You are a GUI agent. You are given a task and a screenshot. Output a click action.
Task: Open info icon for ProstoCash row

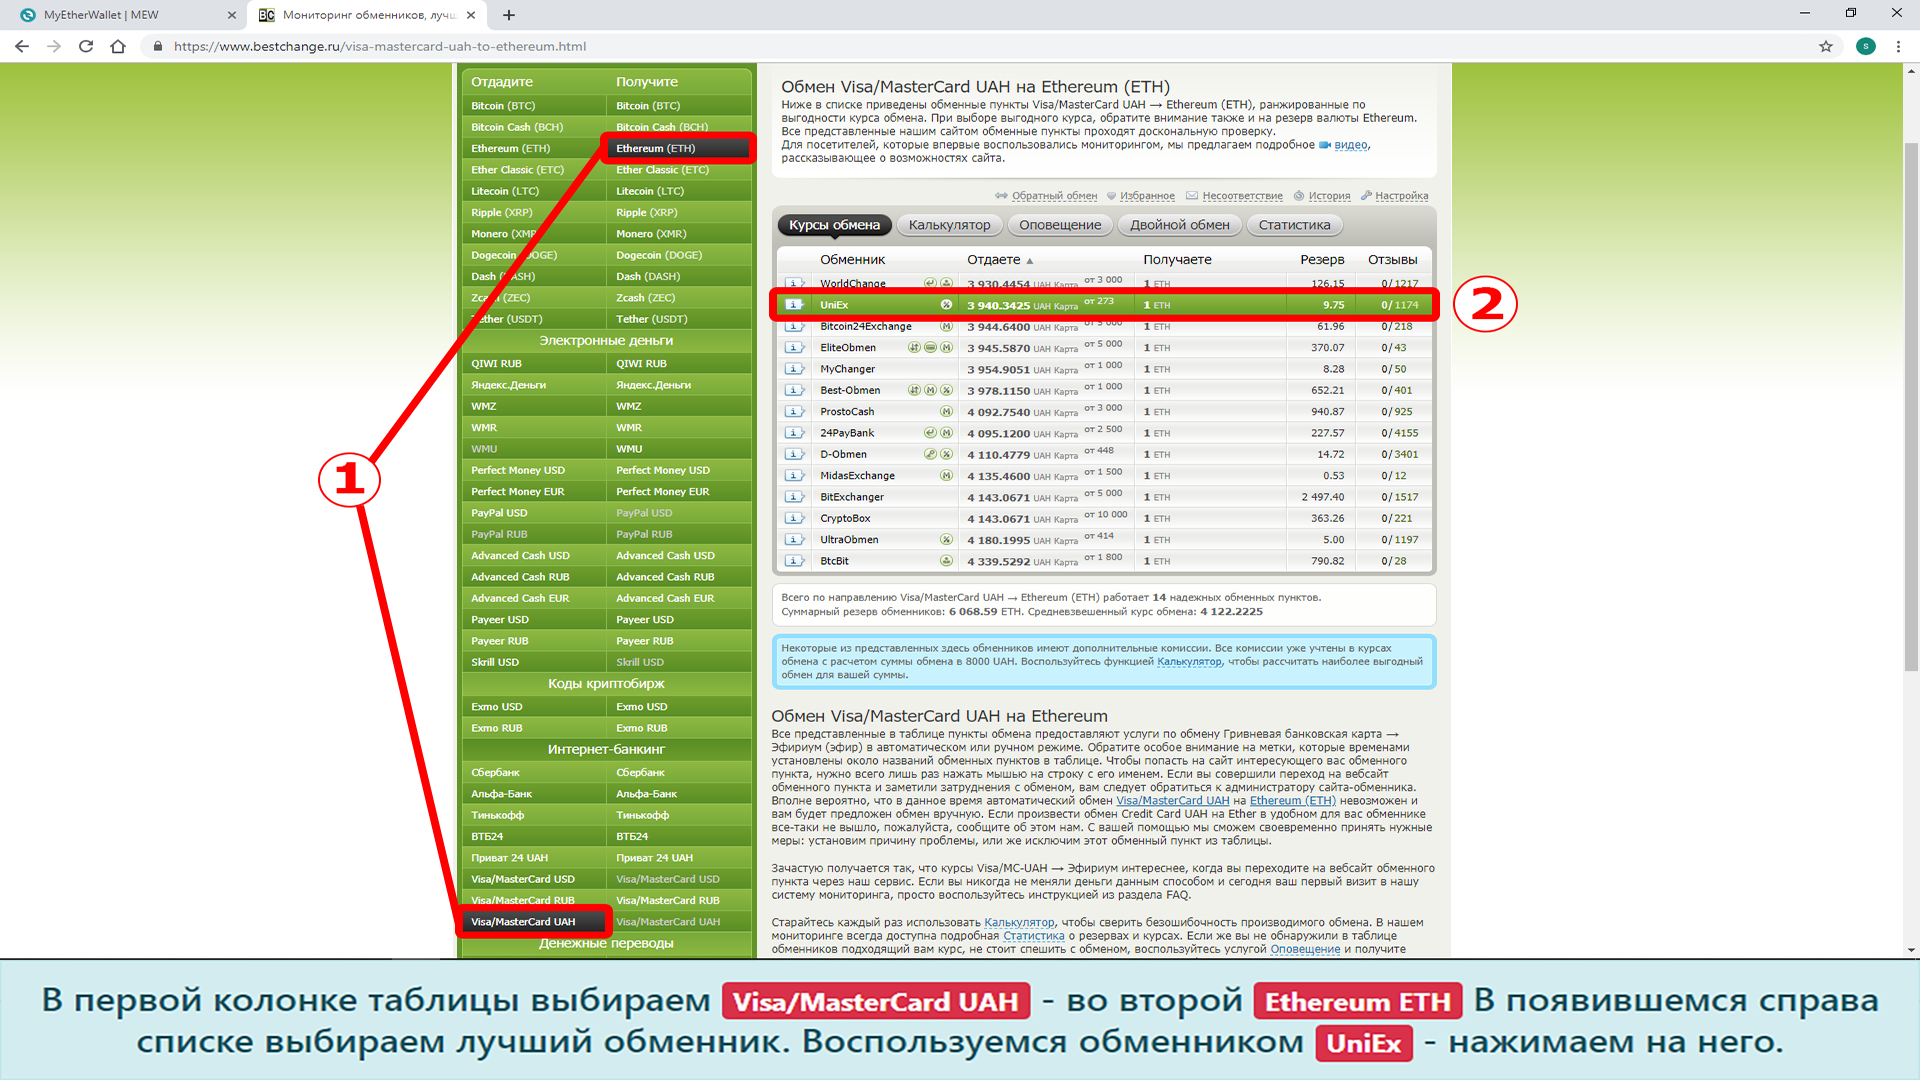click(x=794, y=412)
